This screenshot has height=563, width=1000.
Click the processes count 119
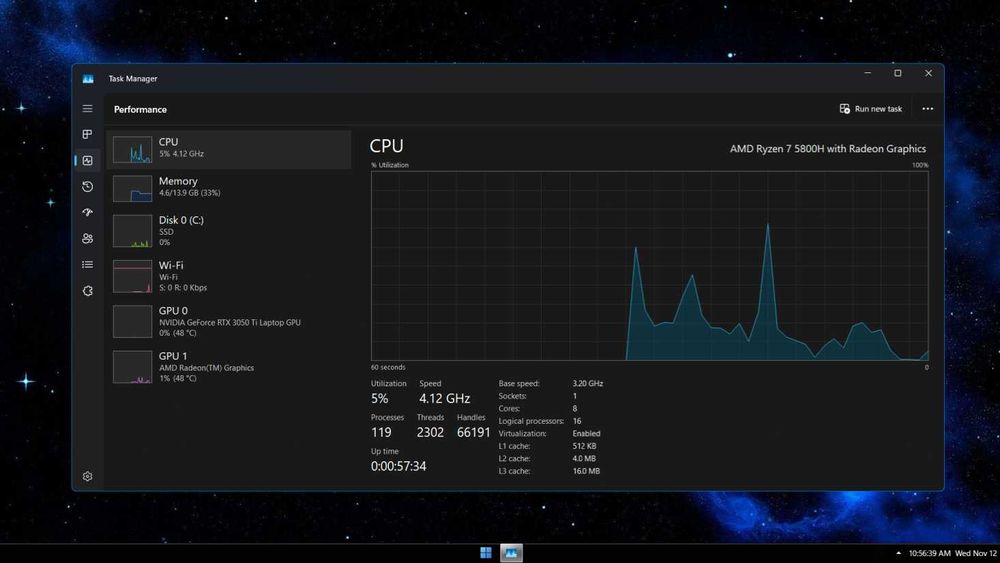[x=381, y=432]
